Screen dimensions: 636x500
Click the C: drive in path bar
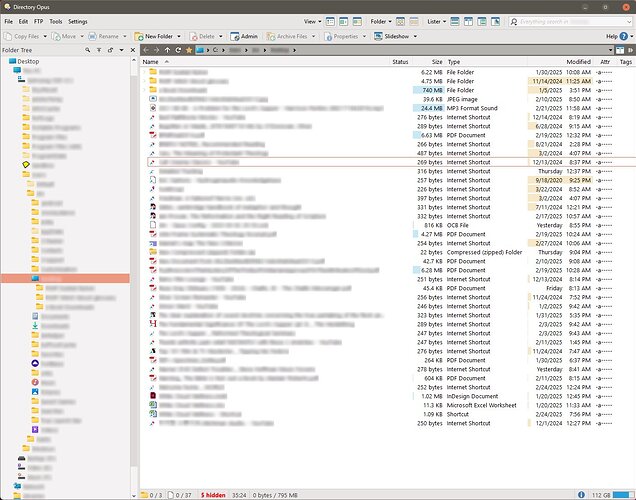215,50
